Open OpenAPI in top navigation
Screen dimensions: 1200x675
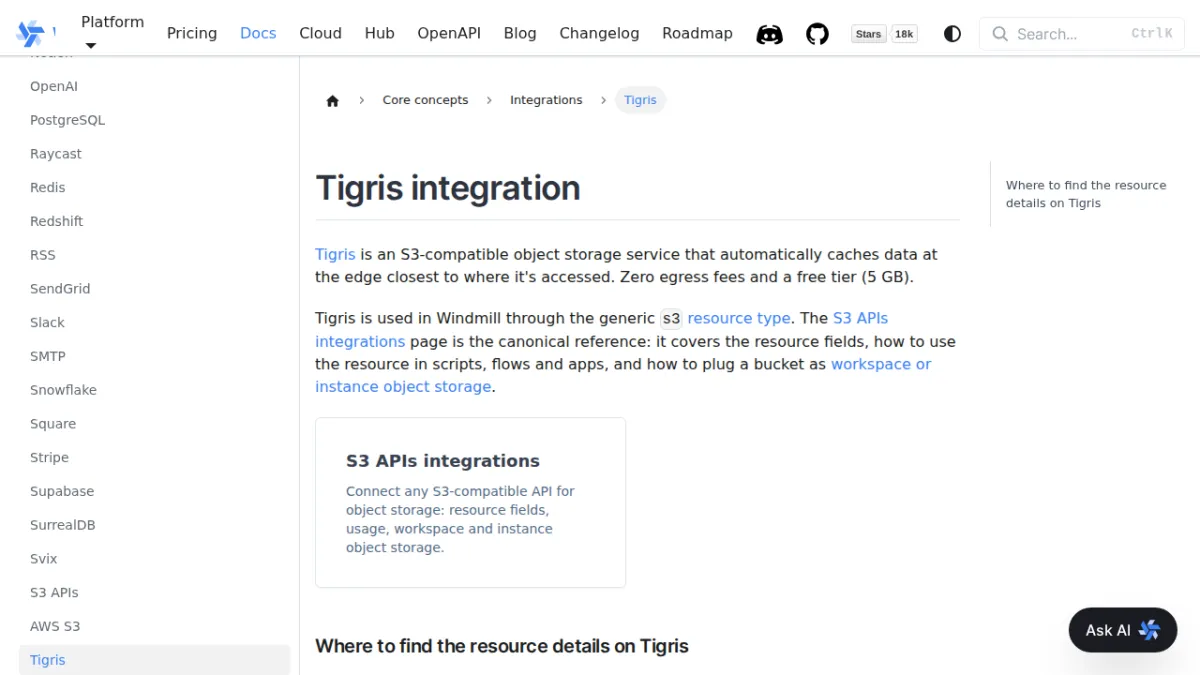pos(449,33)
